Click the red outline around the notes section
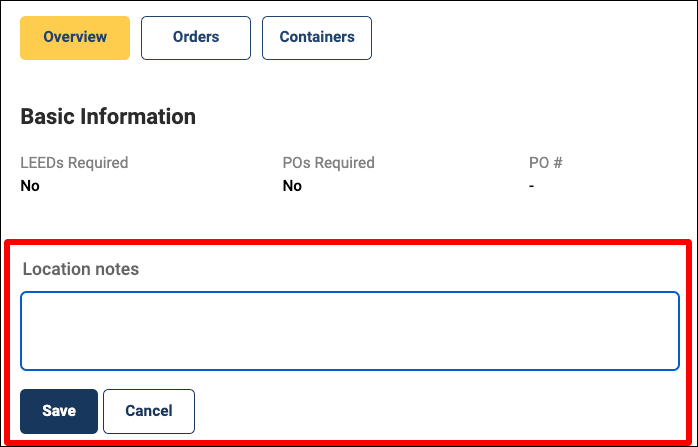The image size is (698, 447). pyautogui.click(x=348, y=242)
